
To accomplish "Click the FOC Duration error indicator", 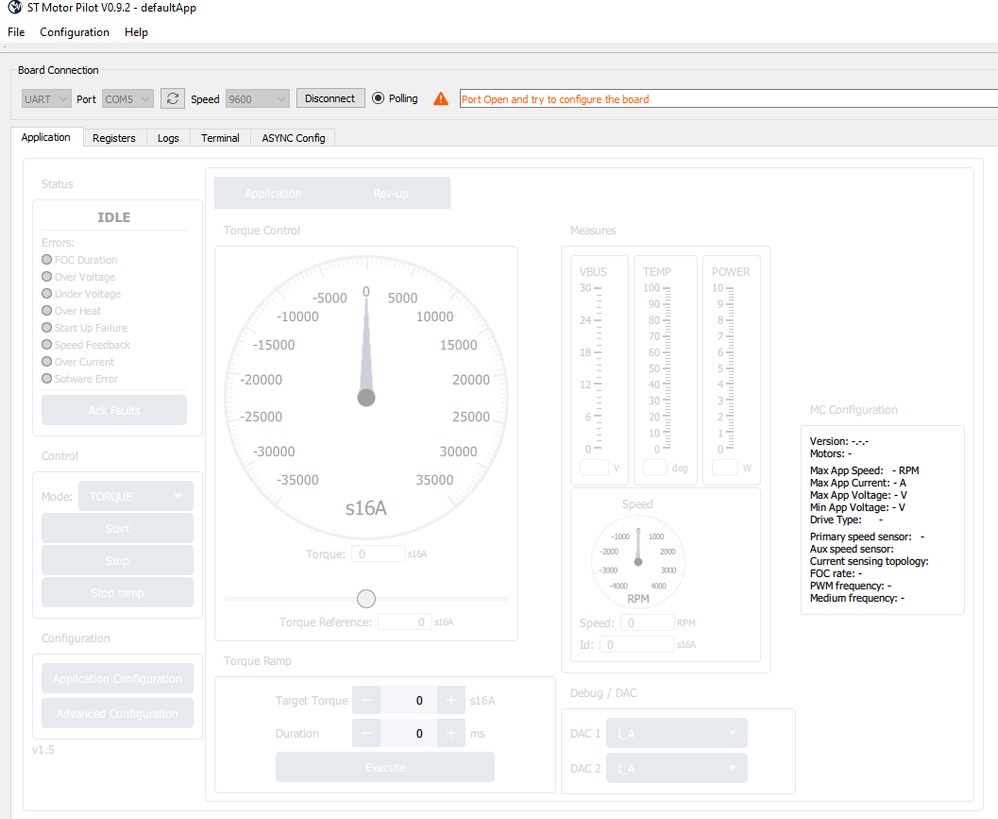I will coord(46,260).
